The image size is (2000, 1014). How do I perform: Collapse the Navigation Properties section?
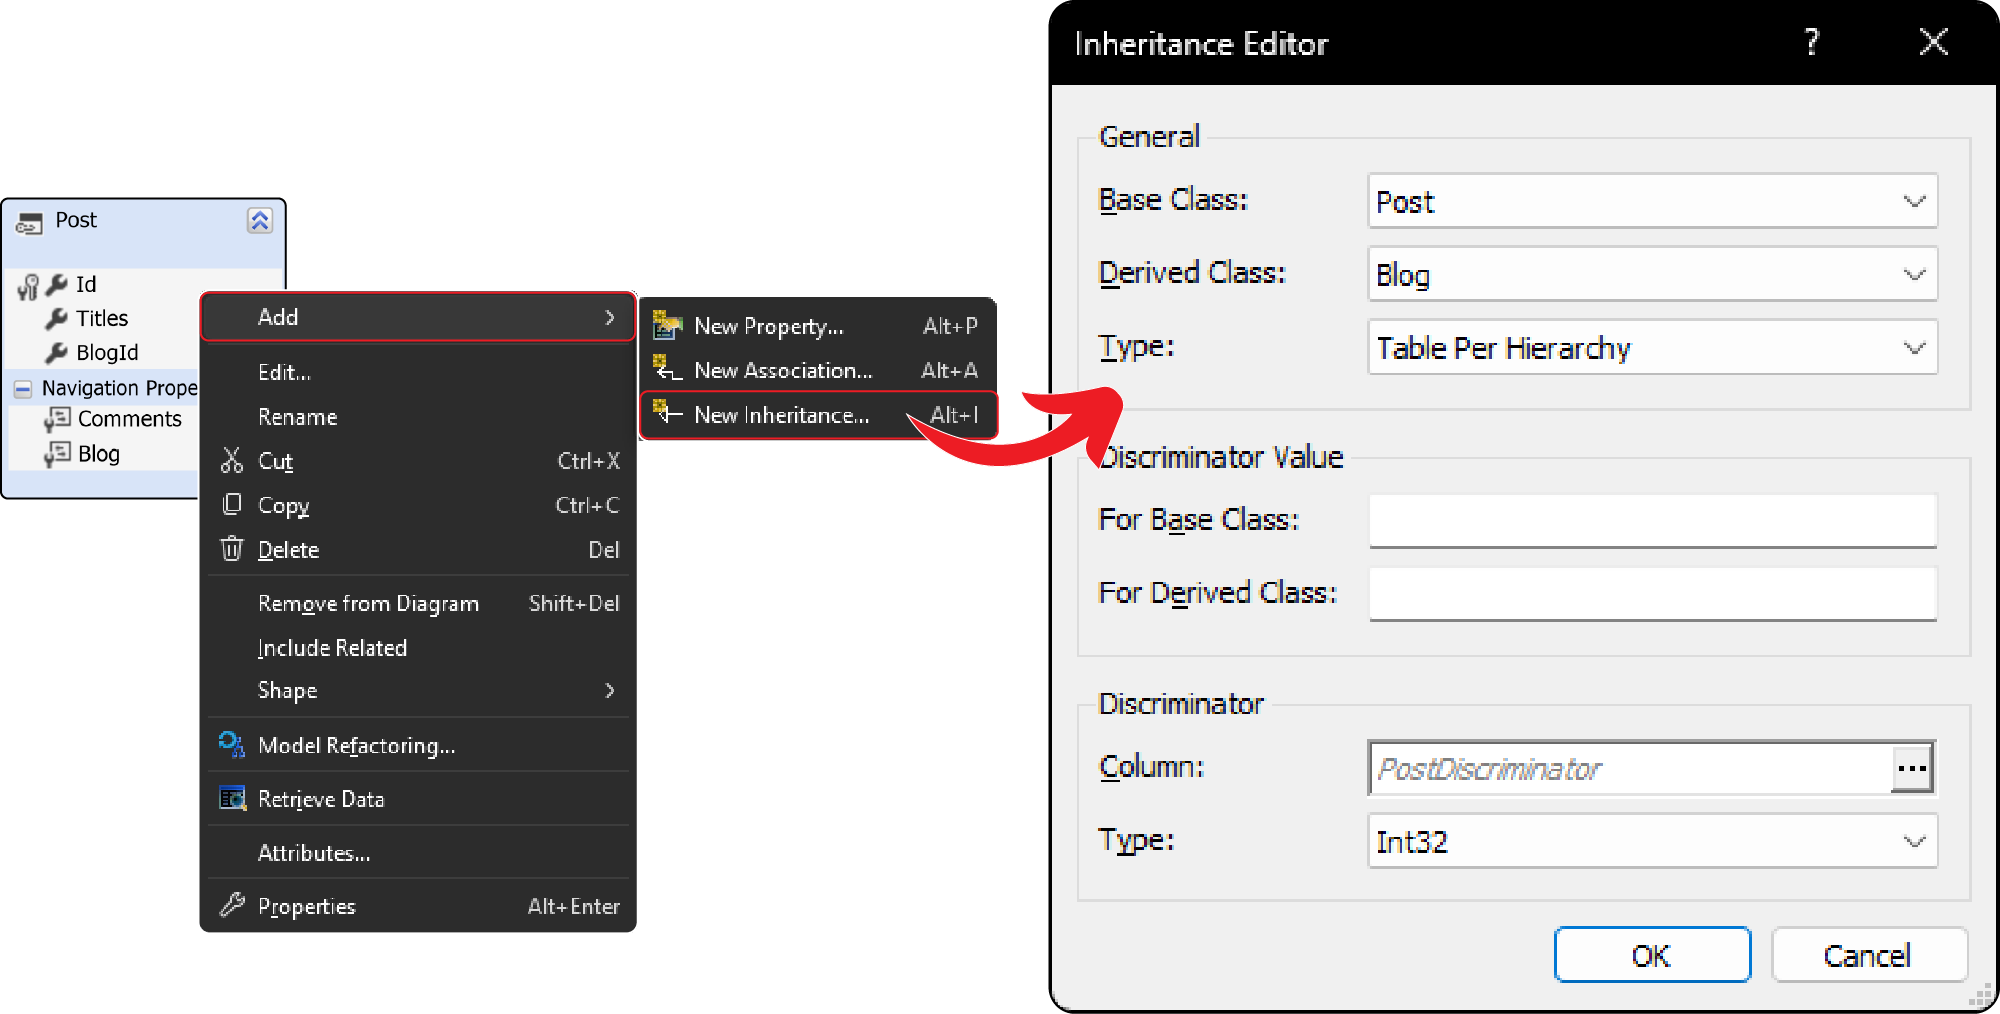click(24, 387)
